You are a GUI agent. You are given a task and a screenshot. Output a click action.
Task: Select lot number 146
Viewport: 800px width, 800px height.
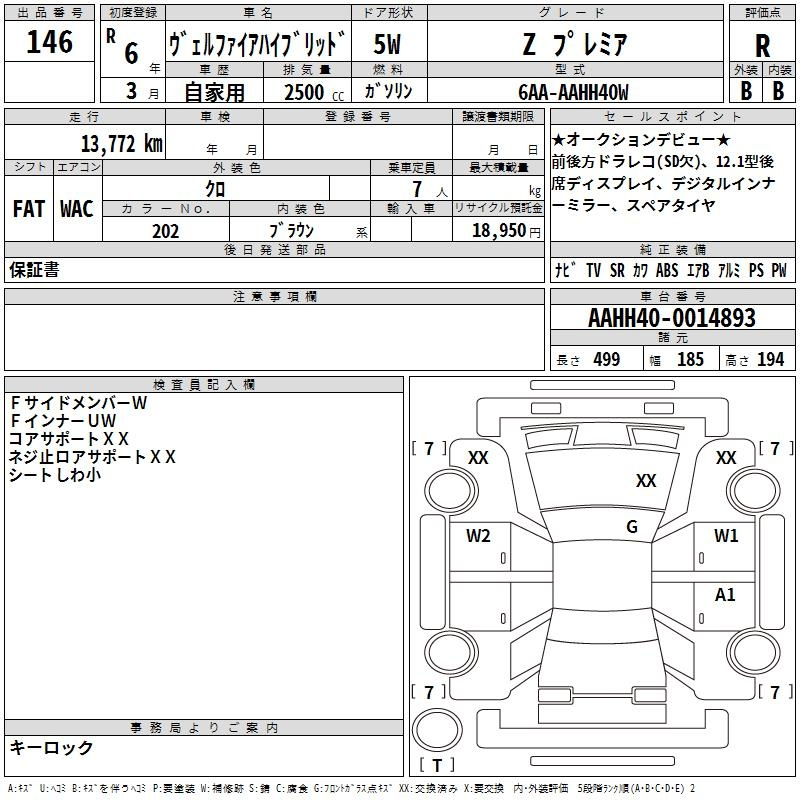click(50, 42)
